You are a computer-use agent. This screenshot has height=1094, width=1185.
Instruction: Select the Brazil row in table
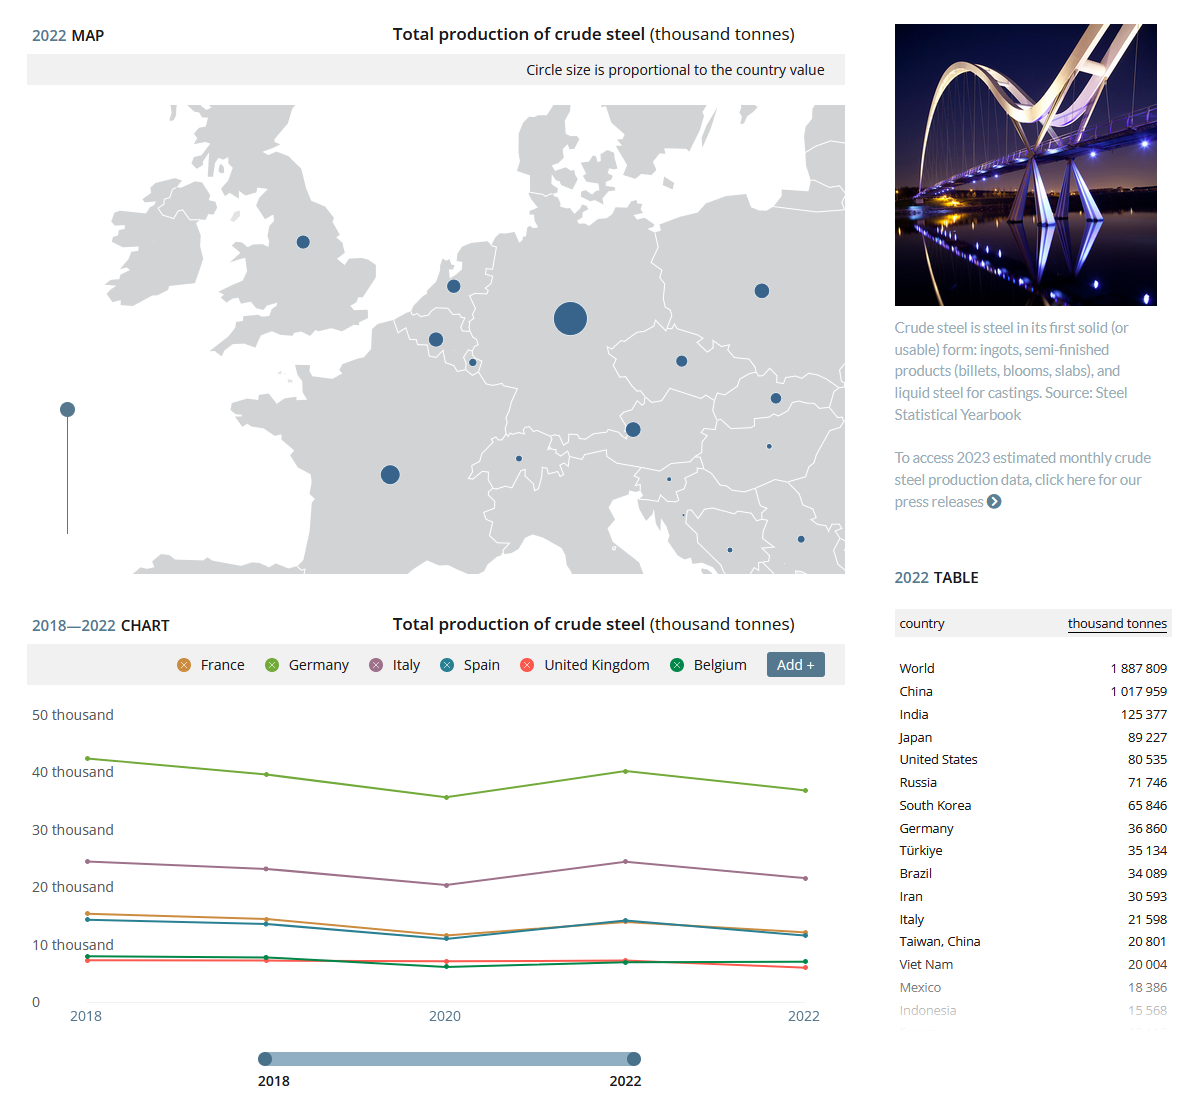point(1032,873)
